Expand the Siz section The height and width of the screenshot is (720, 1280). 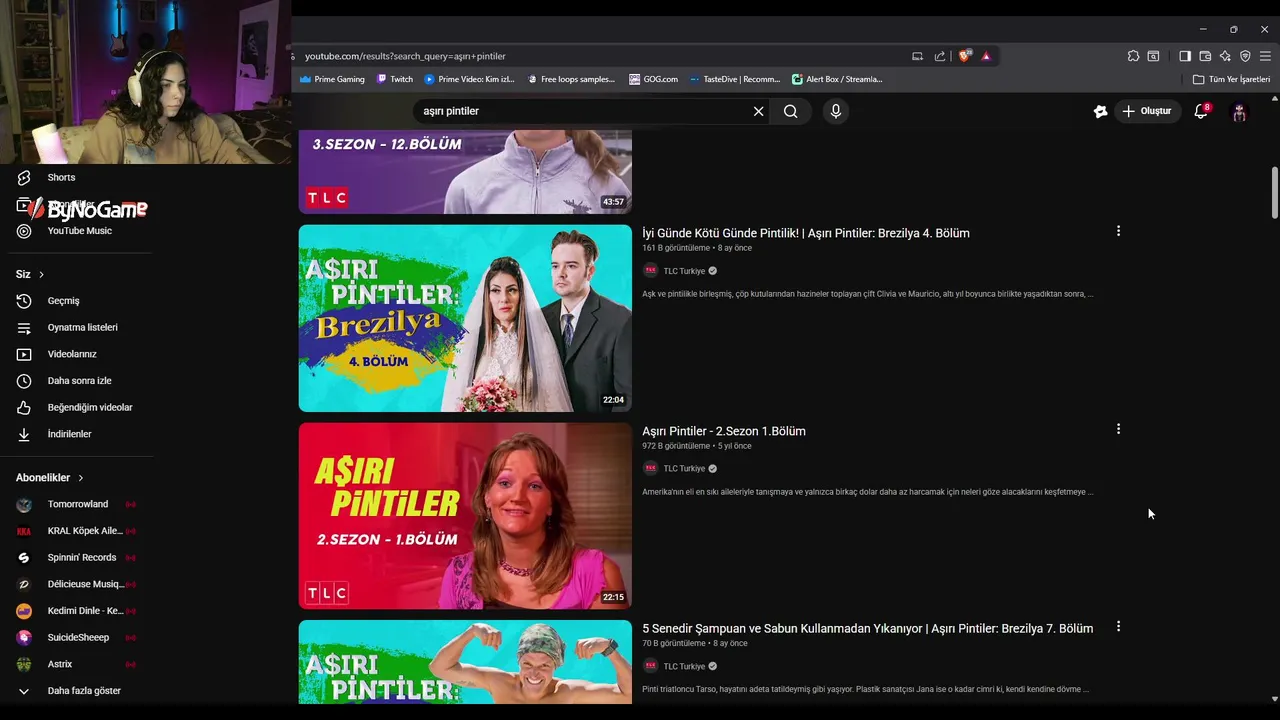pyautogui.click(x=30, y=274)
